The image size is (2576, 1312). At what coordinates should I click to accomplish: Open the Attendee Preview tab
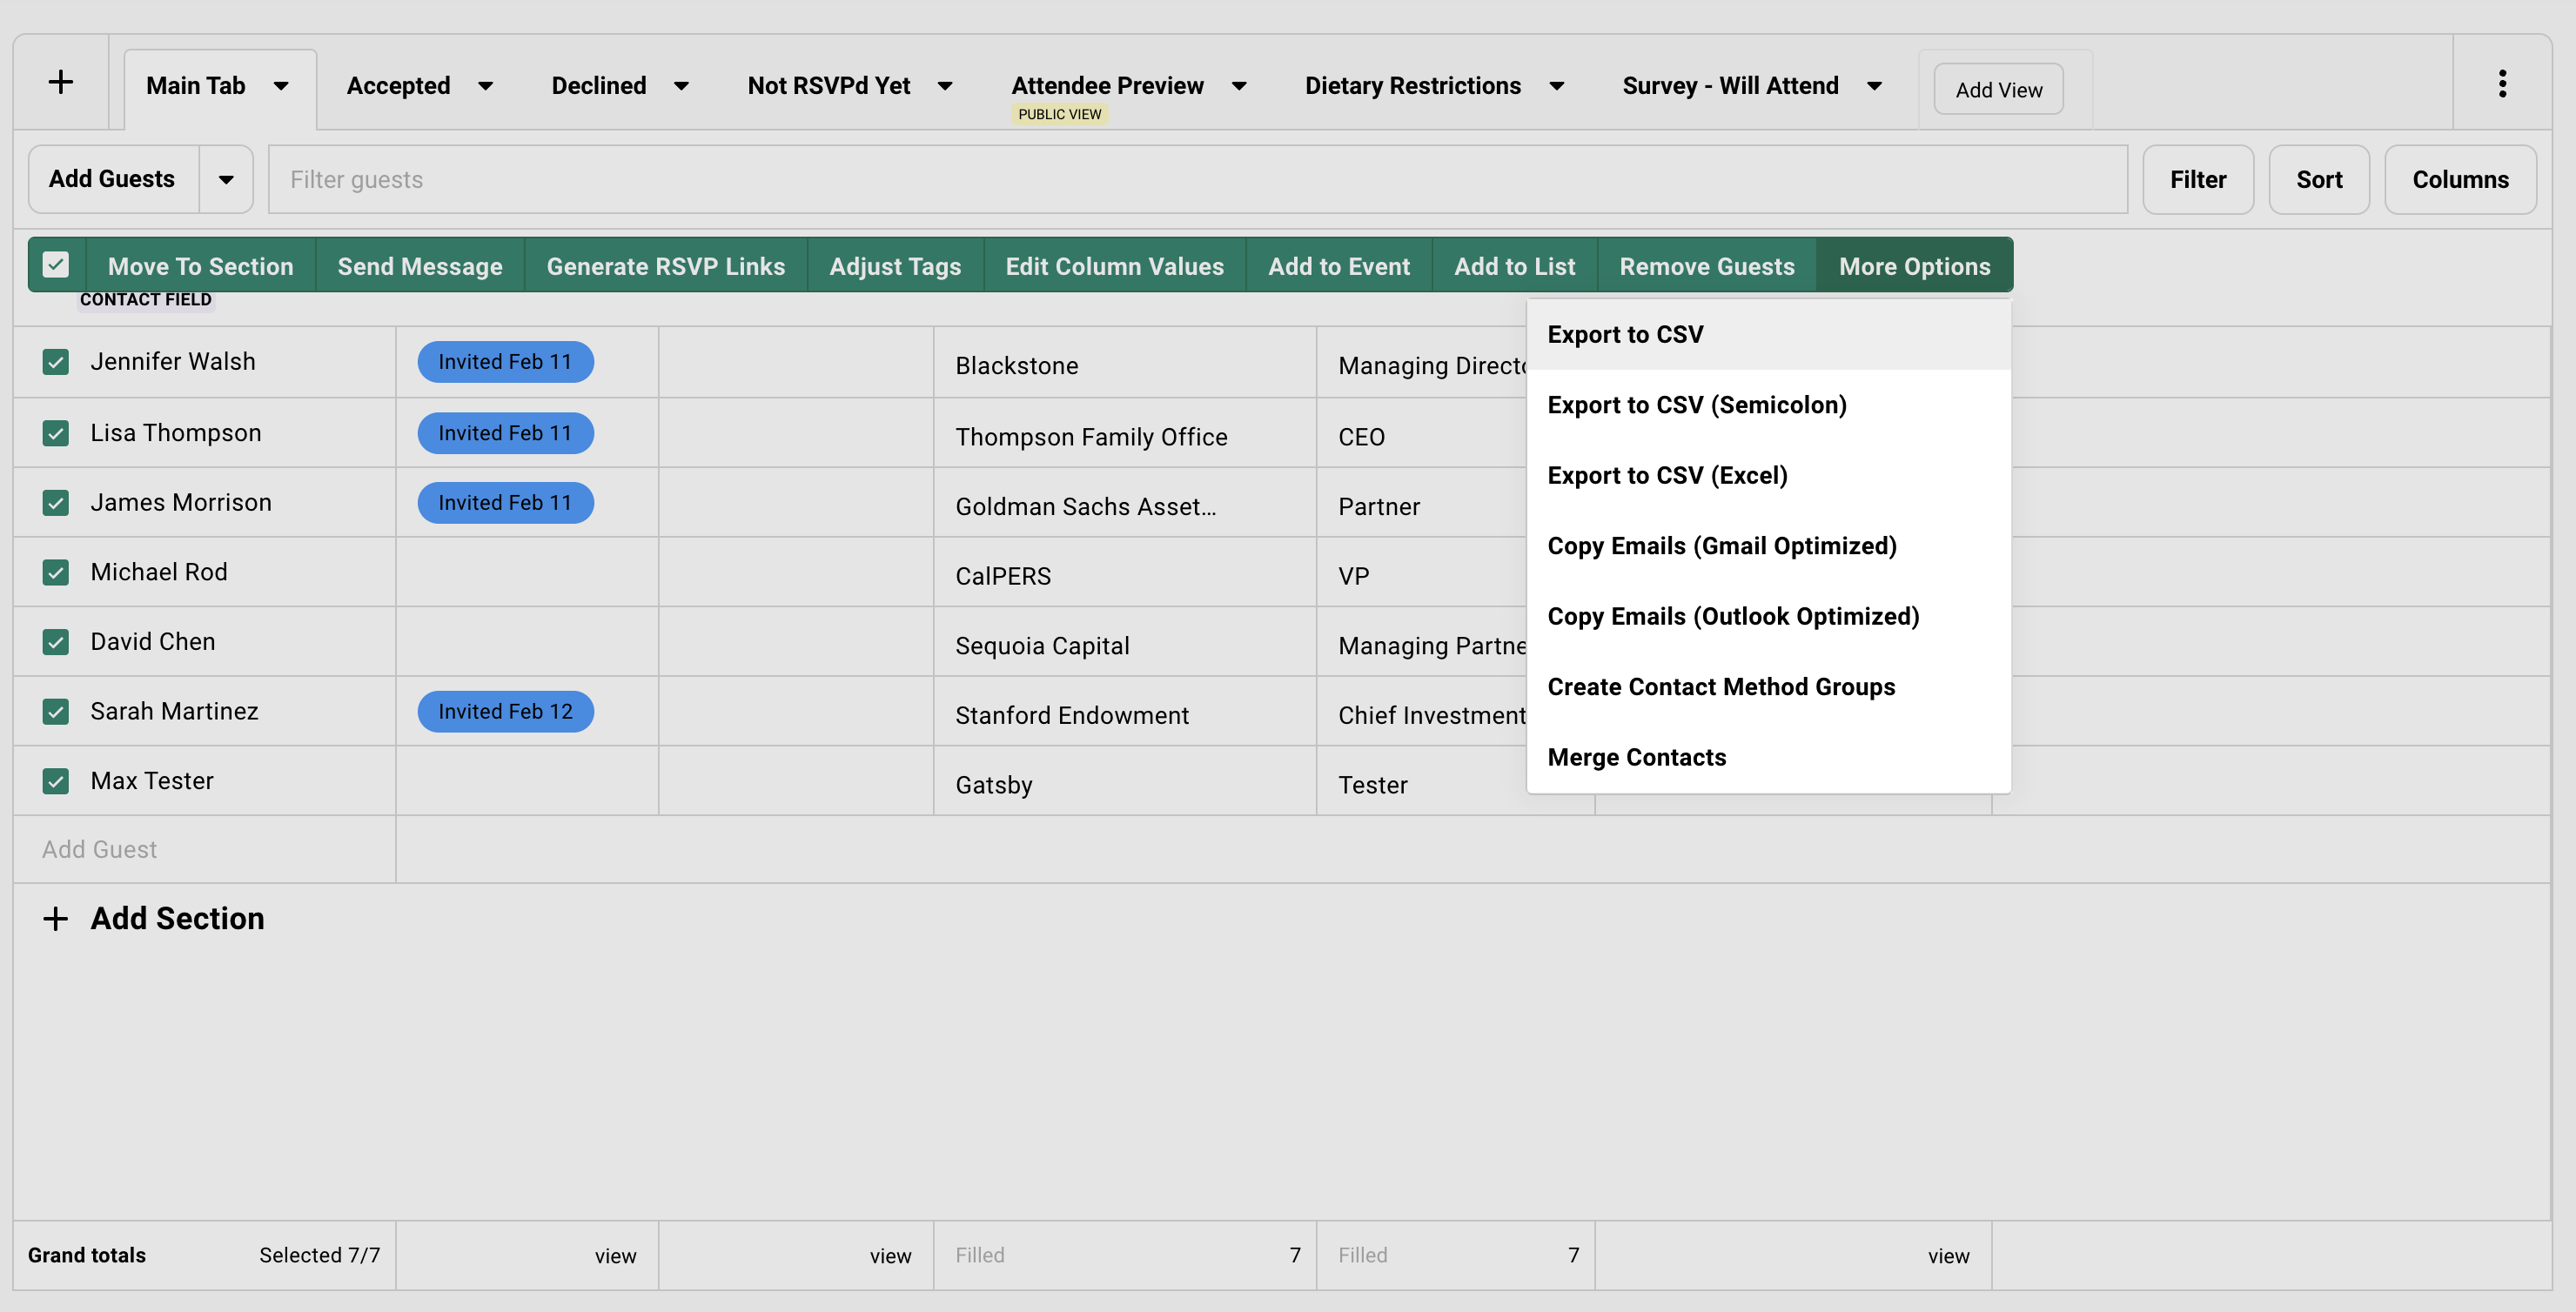[1106, 86]
